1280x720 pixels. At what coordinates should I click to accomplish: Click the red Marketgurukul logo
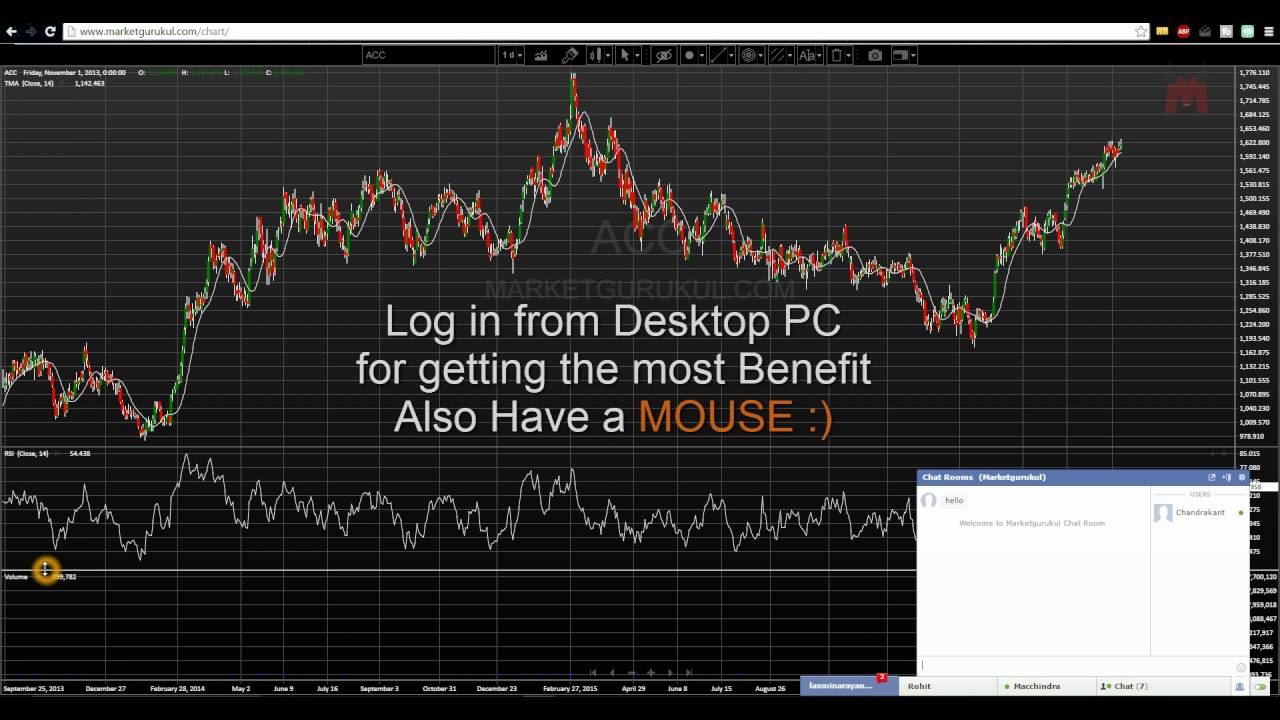point(1187,93)
